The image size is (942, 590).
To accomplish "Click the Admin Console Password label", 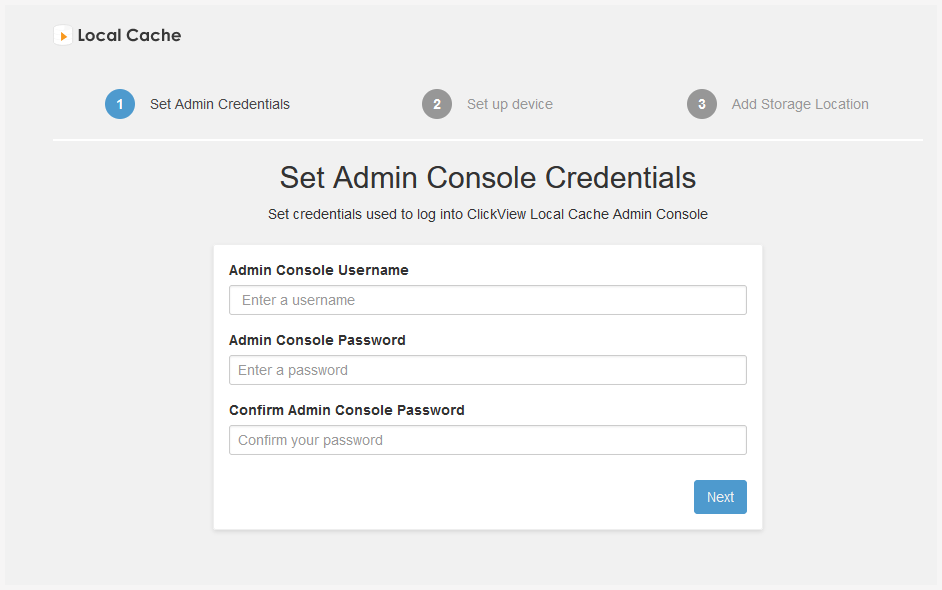I will (317, 340).
